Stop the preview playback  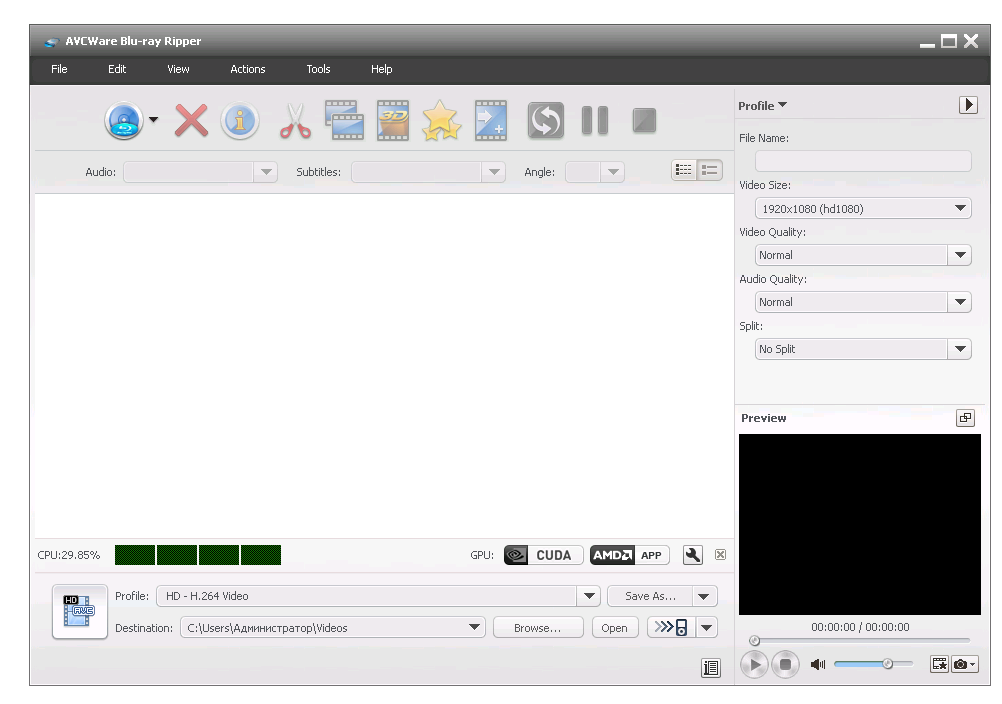785,664
